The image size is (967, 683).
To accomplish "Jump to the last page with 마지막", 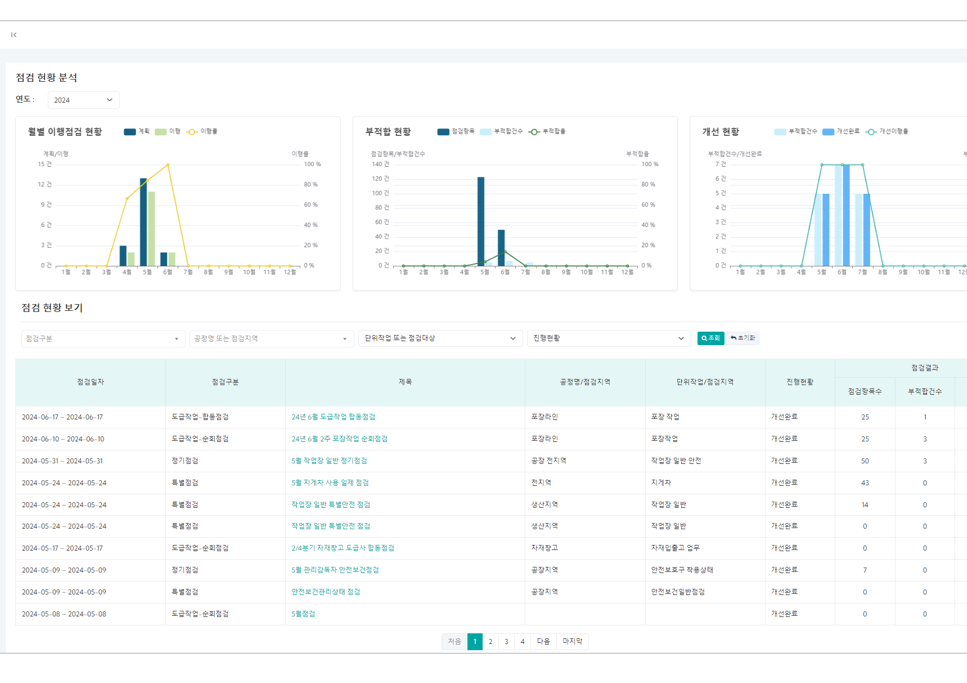I will 572,642.
